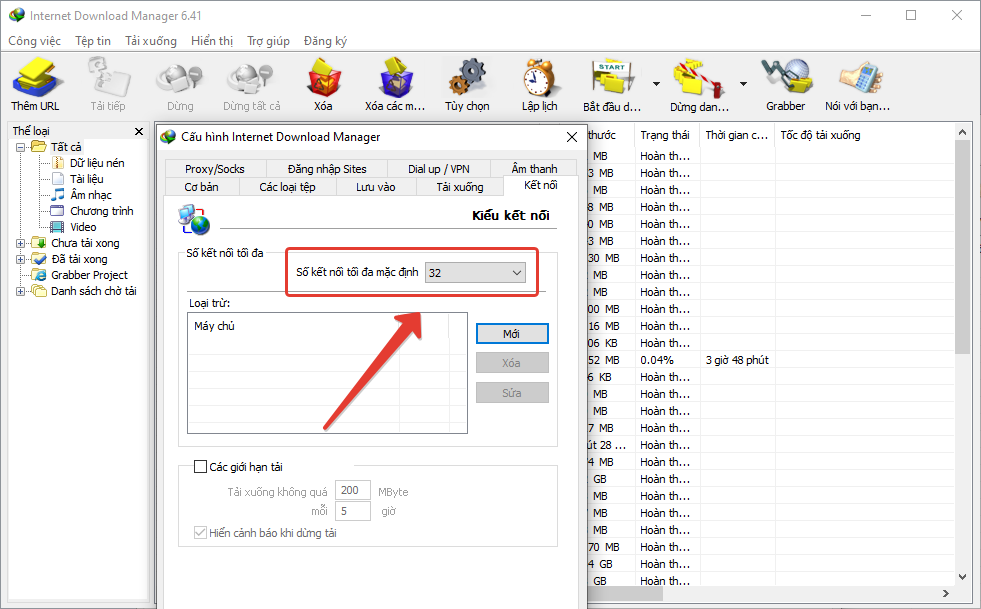Click the Mới button
The height and width of the screenshot is (609, 981).
(x=512, y=334)
